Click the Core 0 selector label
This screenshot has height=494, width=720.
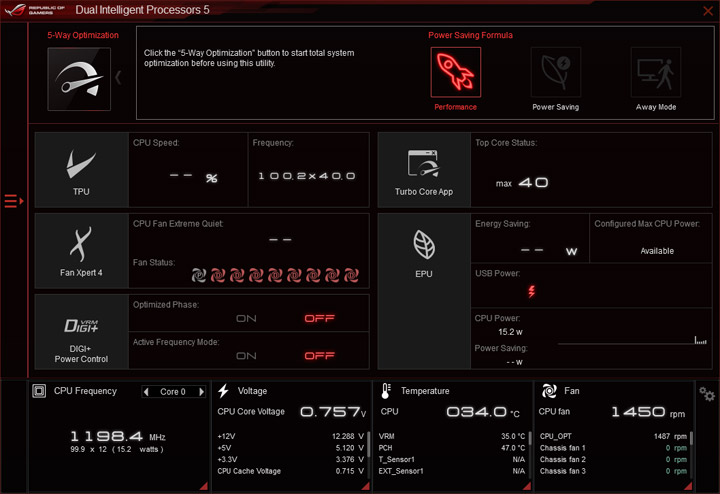(x=173, y=392)
